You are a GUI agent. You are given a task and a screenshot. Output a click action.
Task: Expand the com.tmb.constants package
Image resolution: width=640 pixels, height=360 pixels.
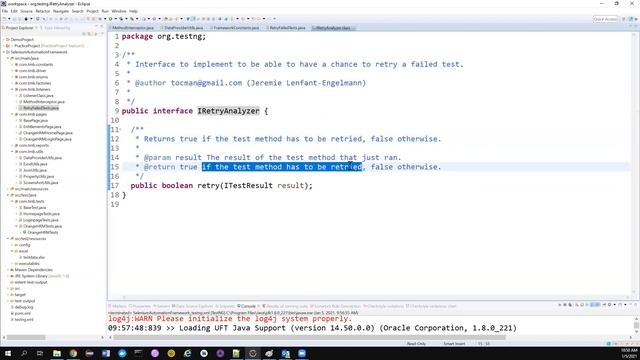point(12,64)
